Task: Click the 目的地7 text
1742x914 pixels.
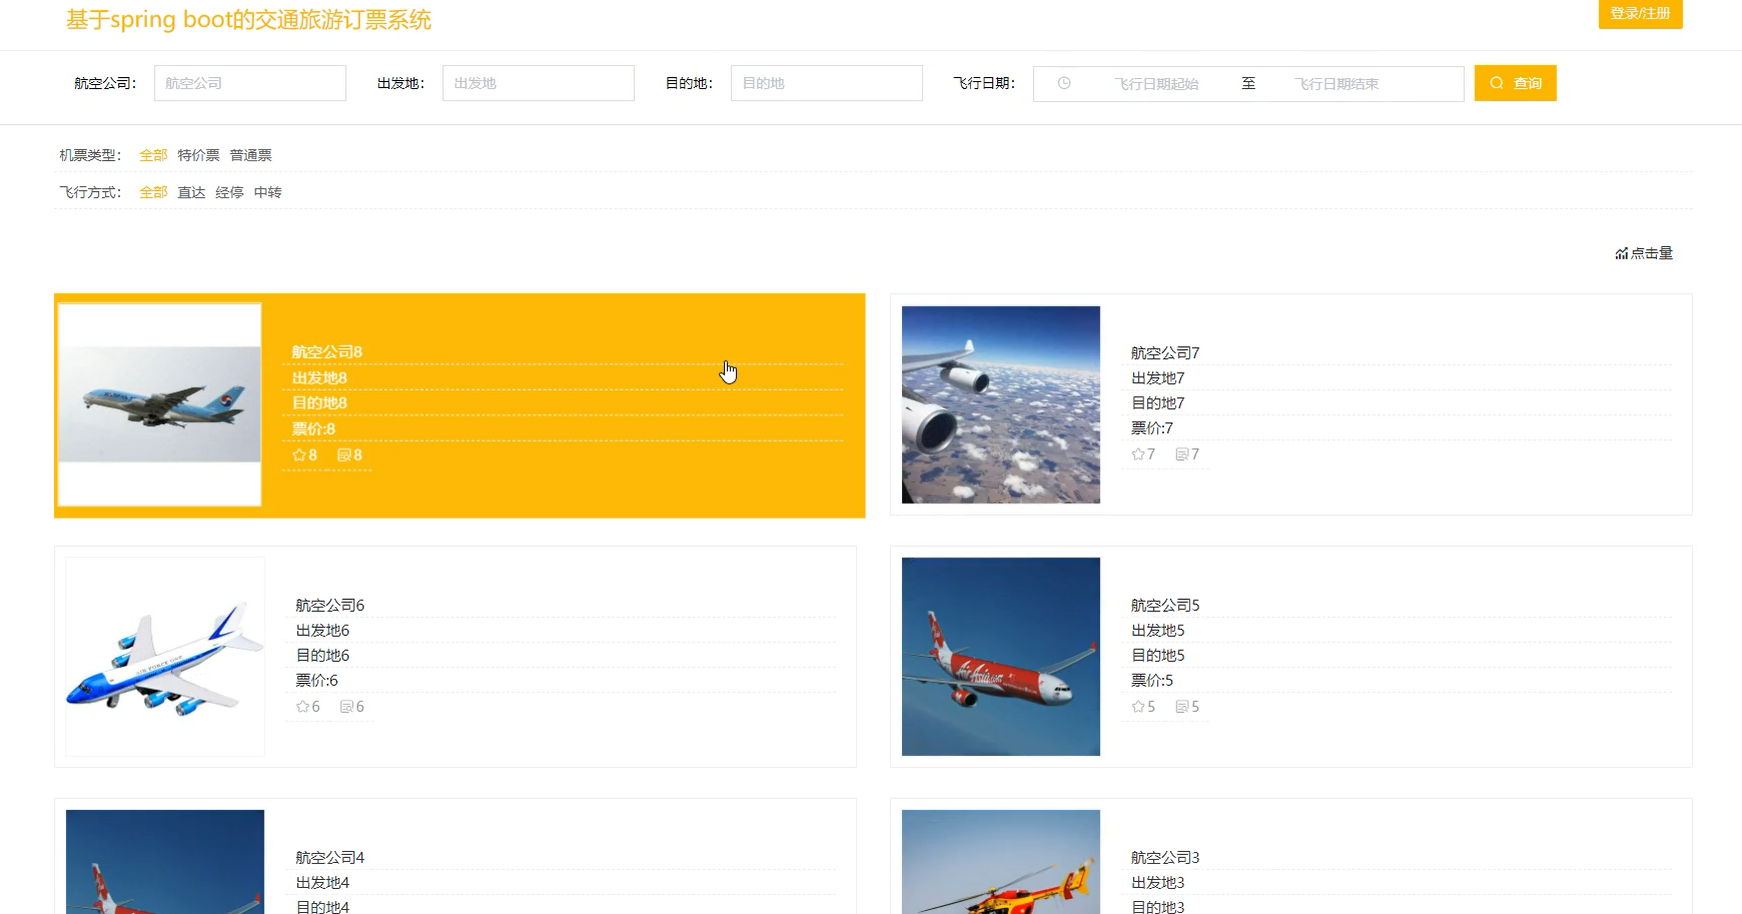Action: [1158, 403]
